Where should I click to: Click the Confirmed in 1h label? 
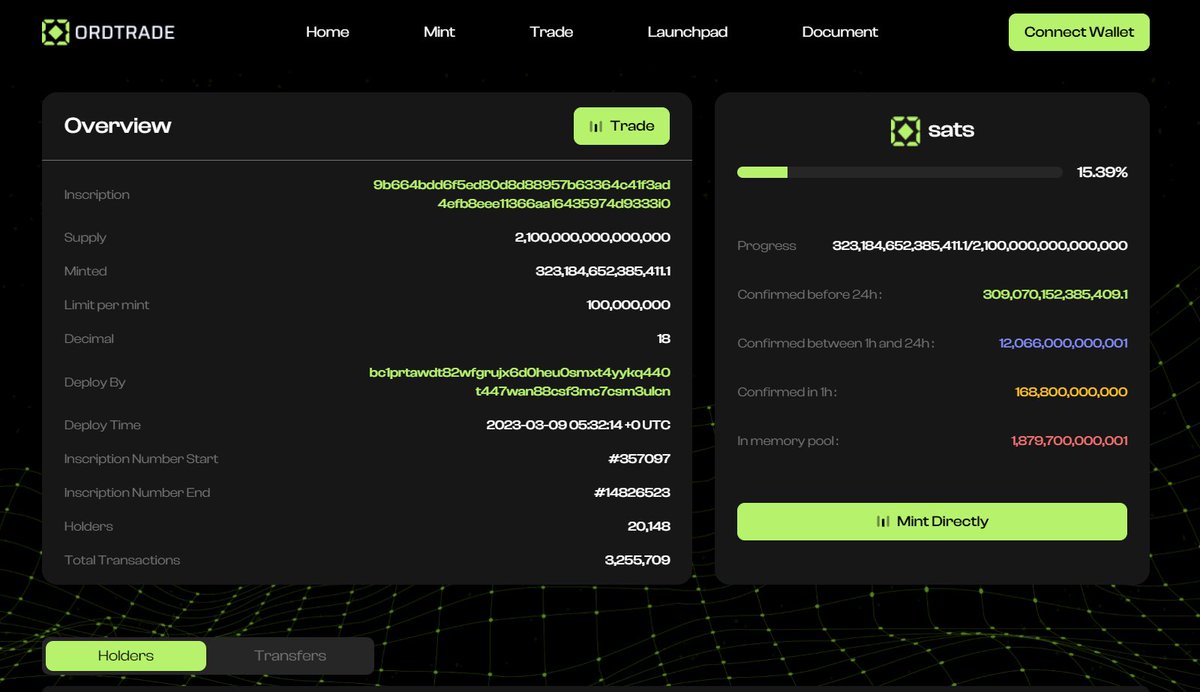click(x=787, y=392)
